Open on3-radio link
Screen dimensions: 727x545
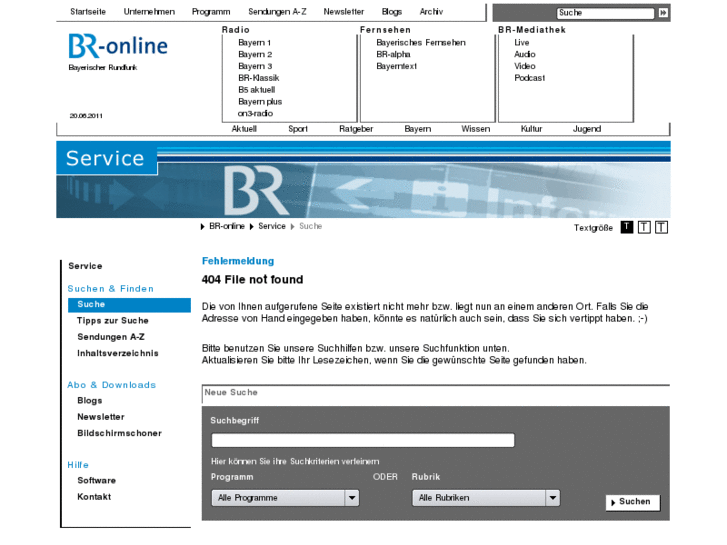pyautogui.click(x=255, y=114)
